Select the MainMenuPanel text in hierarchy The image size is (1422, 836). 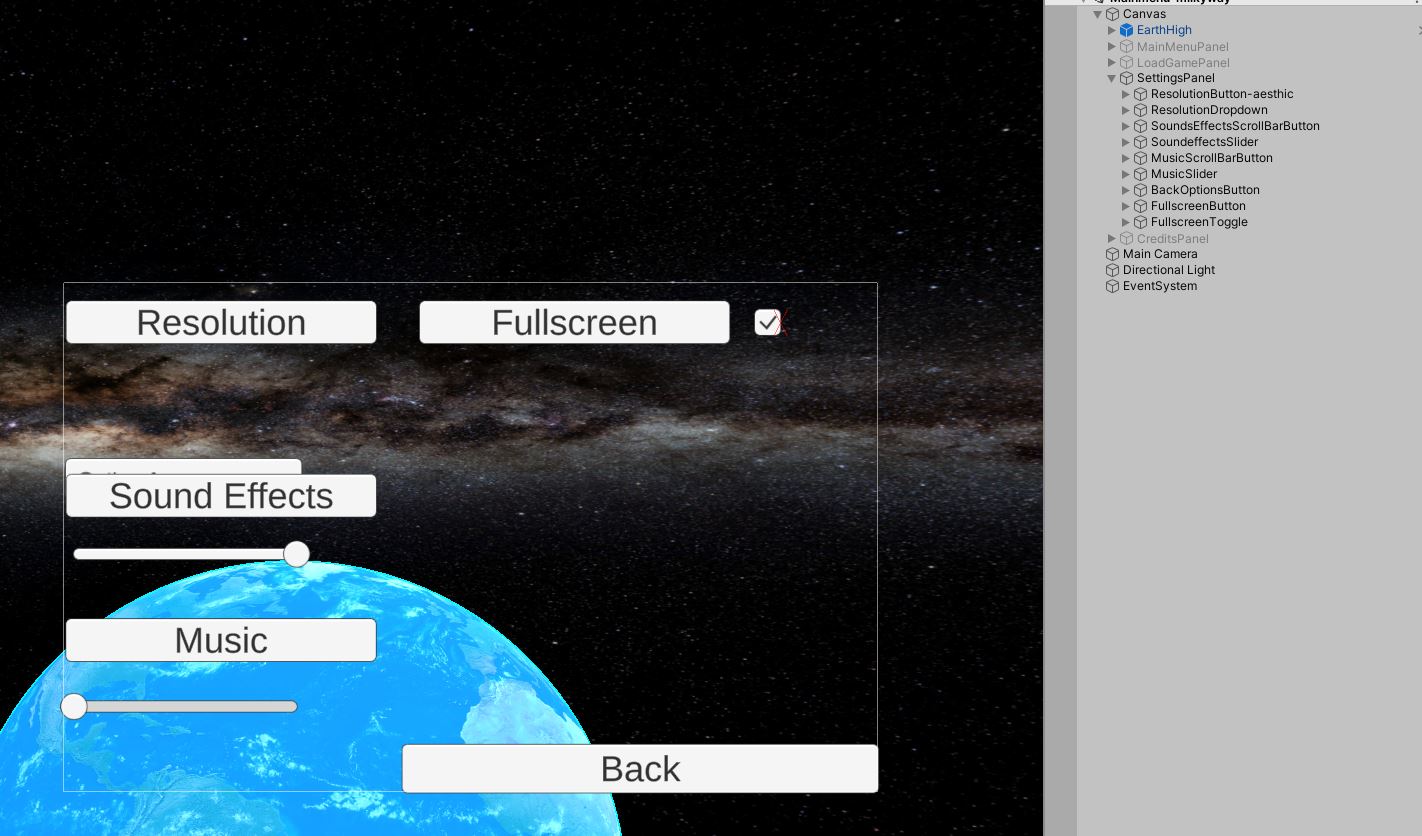(x=1183, y=47)
